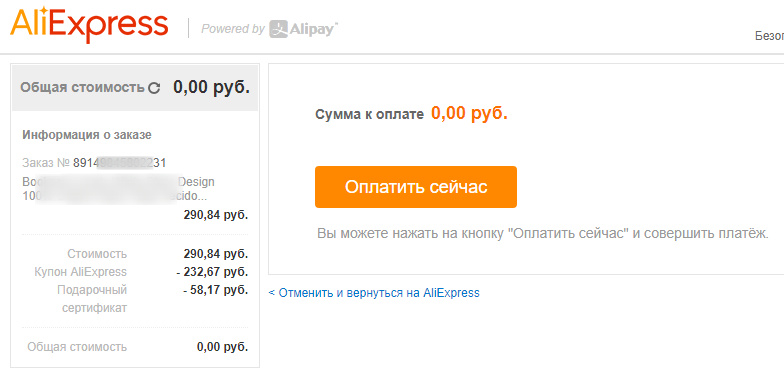This screenshot has height=374, width=784.
Task: Click the orange "0,00 руб." amount to pay
Action: click(x=469, y=114)
